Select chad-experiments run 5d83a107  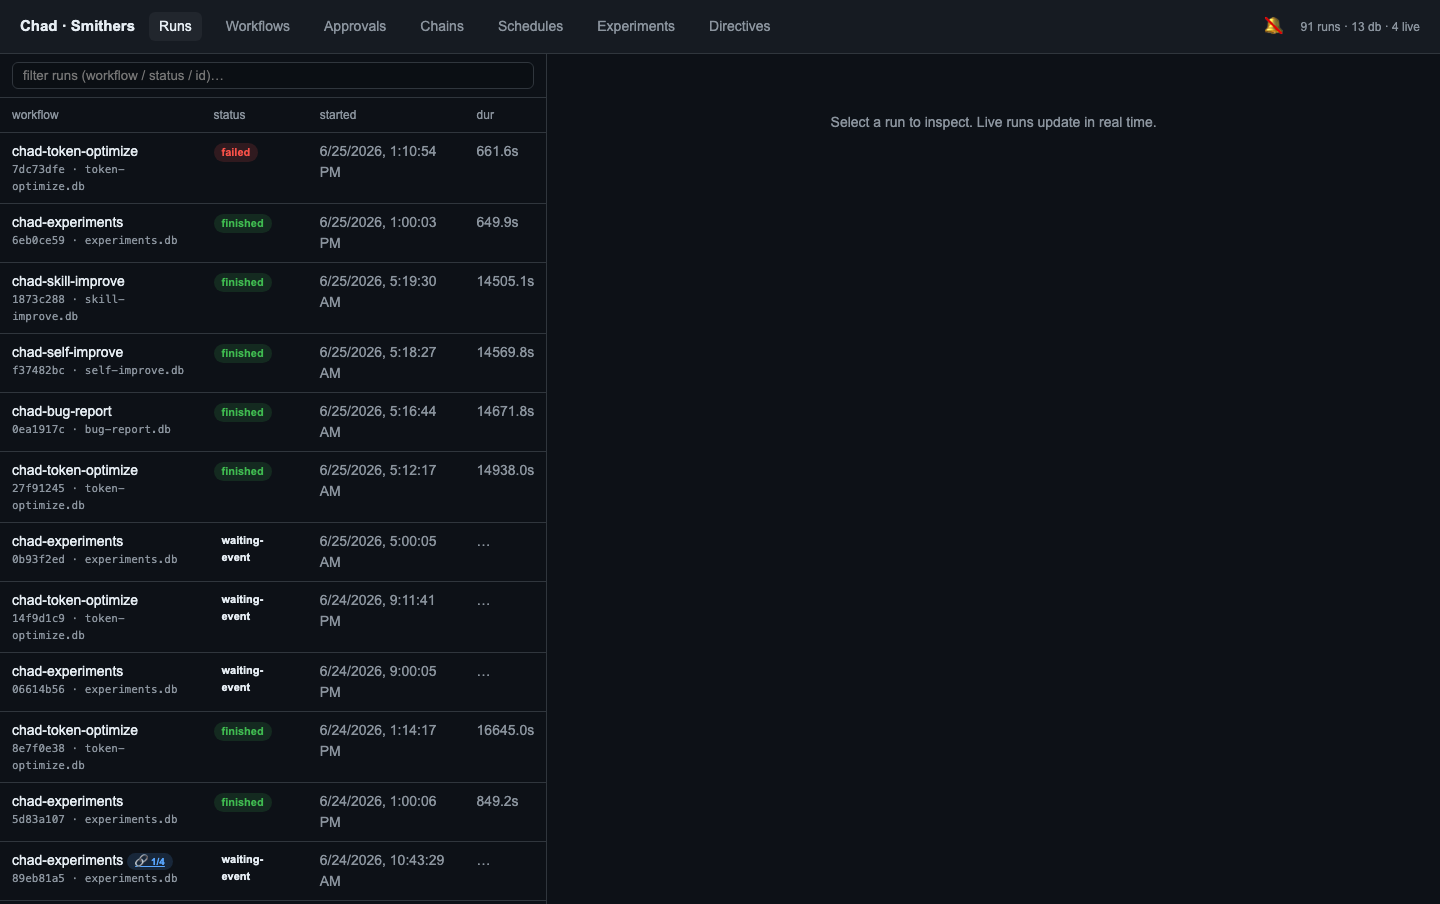(x=273, y=812)
